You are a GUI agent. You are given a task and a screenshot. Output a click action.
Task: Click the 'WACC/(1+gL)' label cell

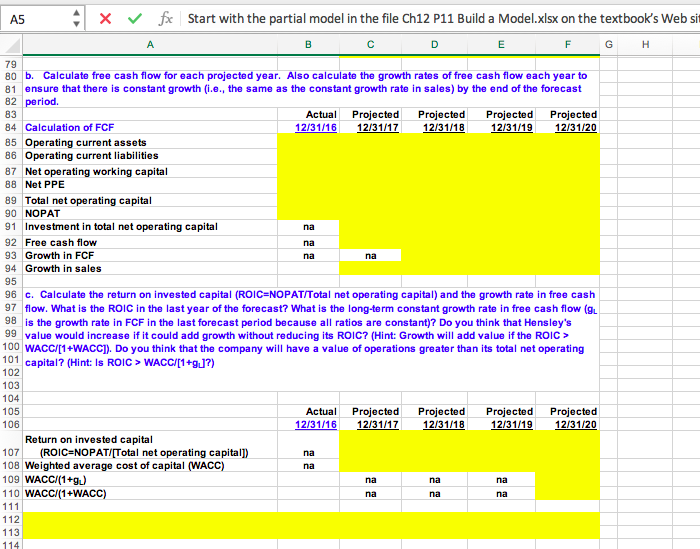[150, 480]
